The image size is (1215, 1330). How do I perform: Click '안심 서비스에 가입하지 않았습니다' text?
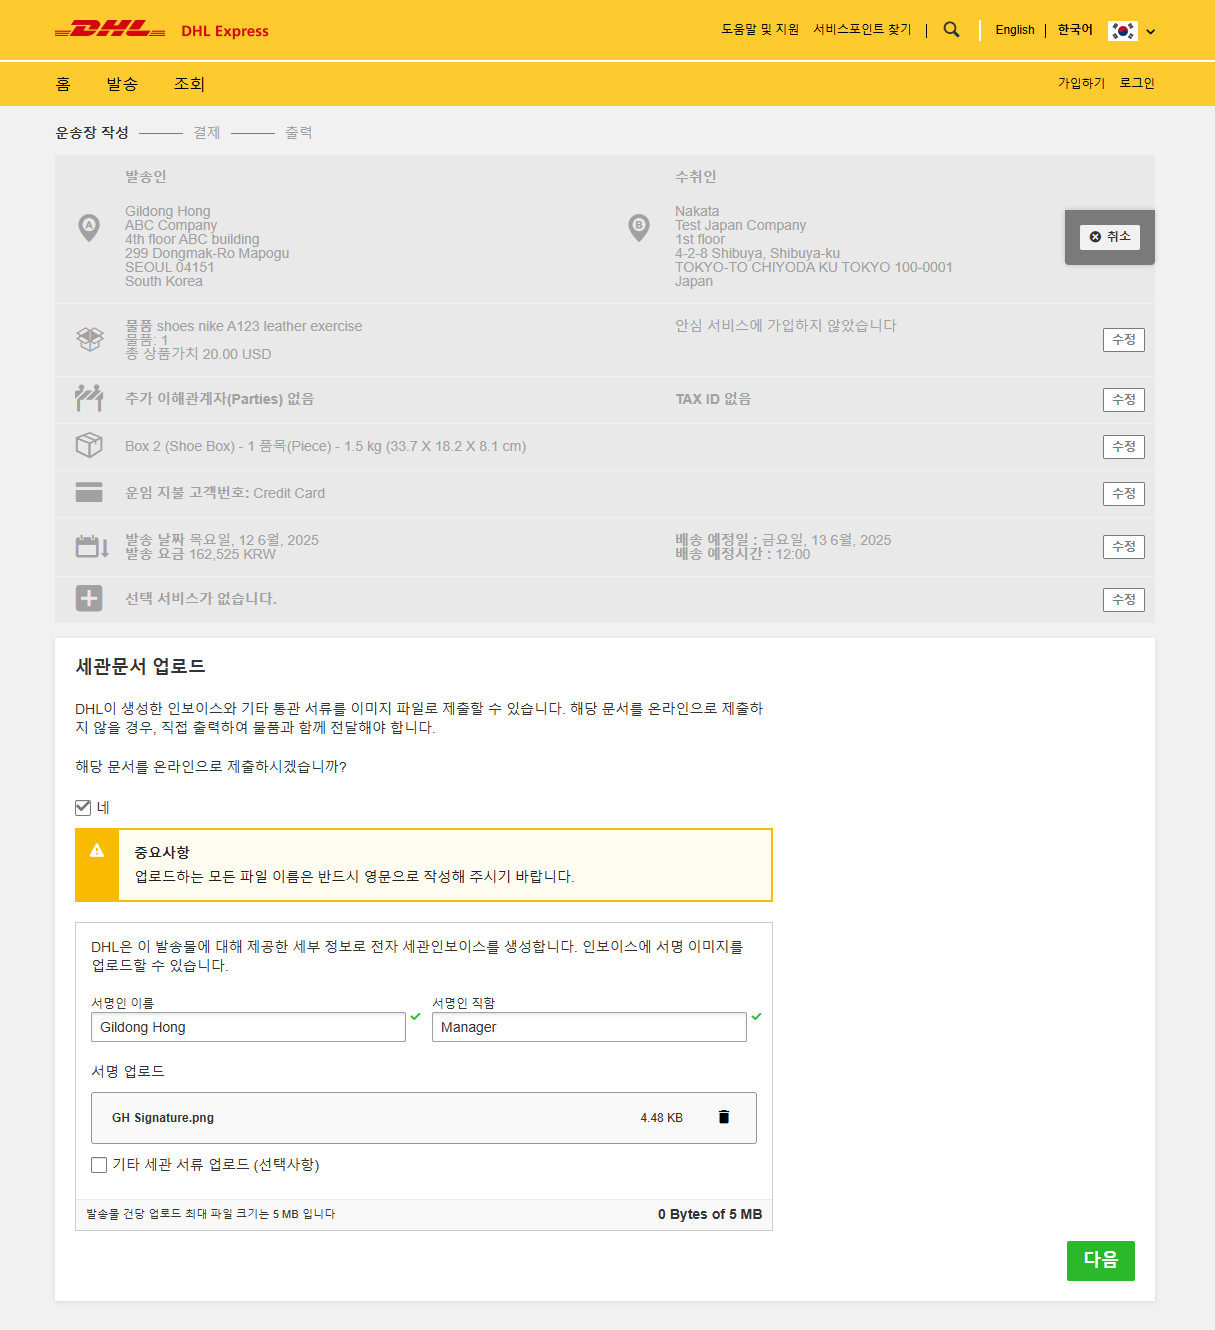[x=786, y=325]
